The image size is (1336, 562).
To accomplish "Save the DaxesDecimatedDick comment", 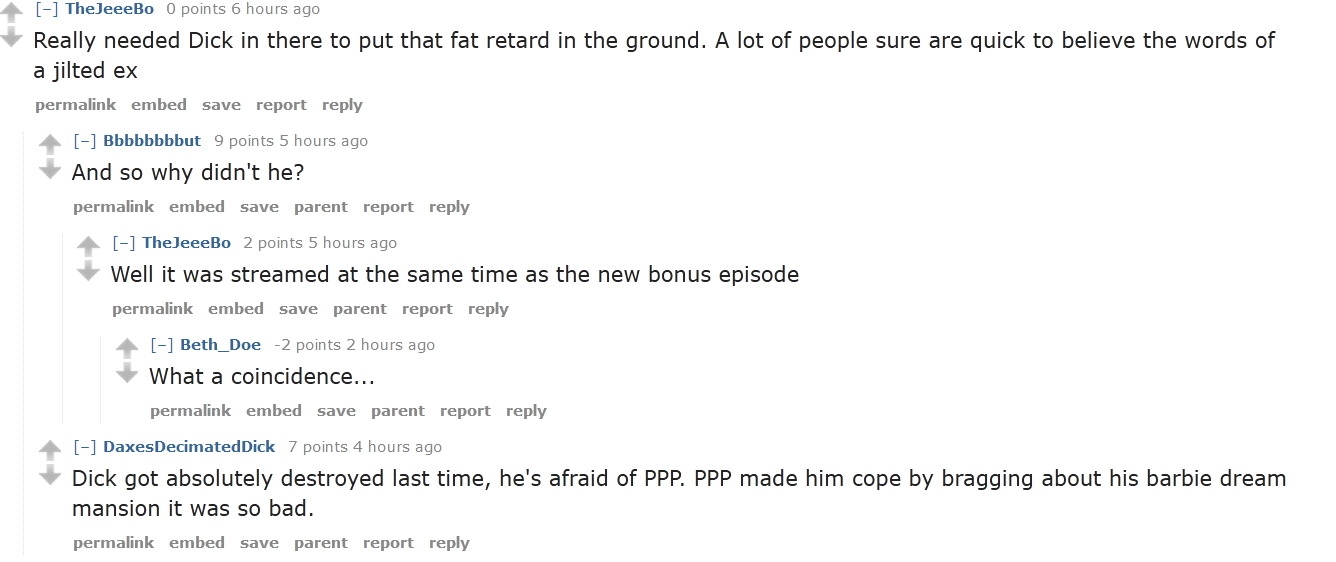I will coord(259,543).
